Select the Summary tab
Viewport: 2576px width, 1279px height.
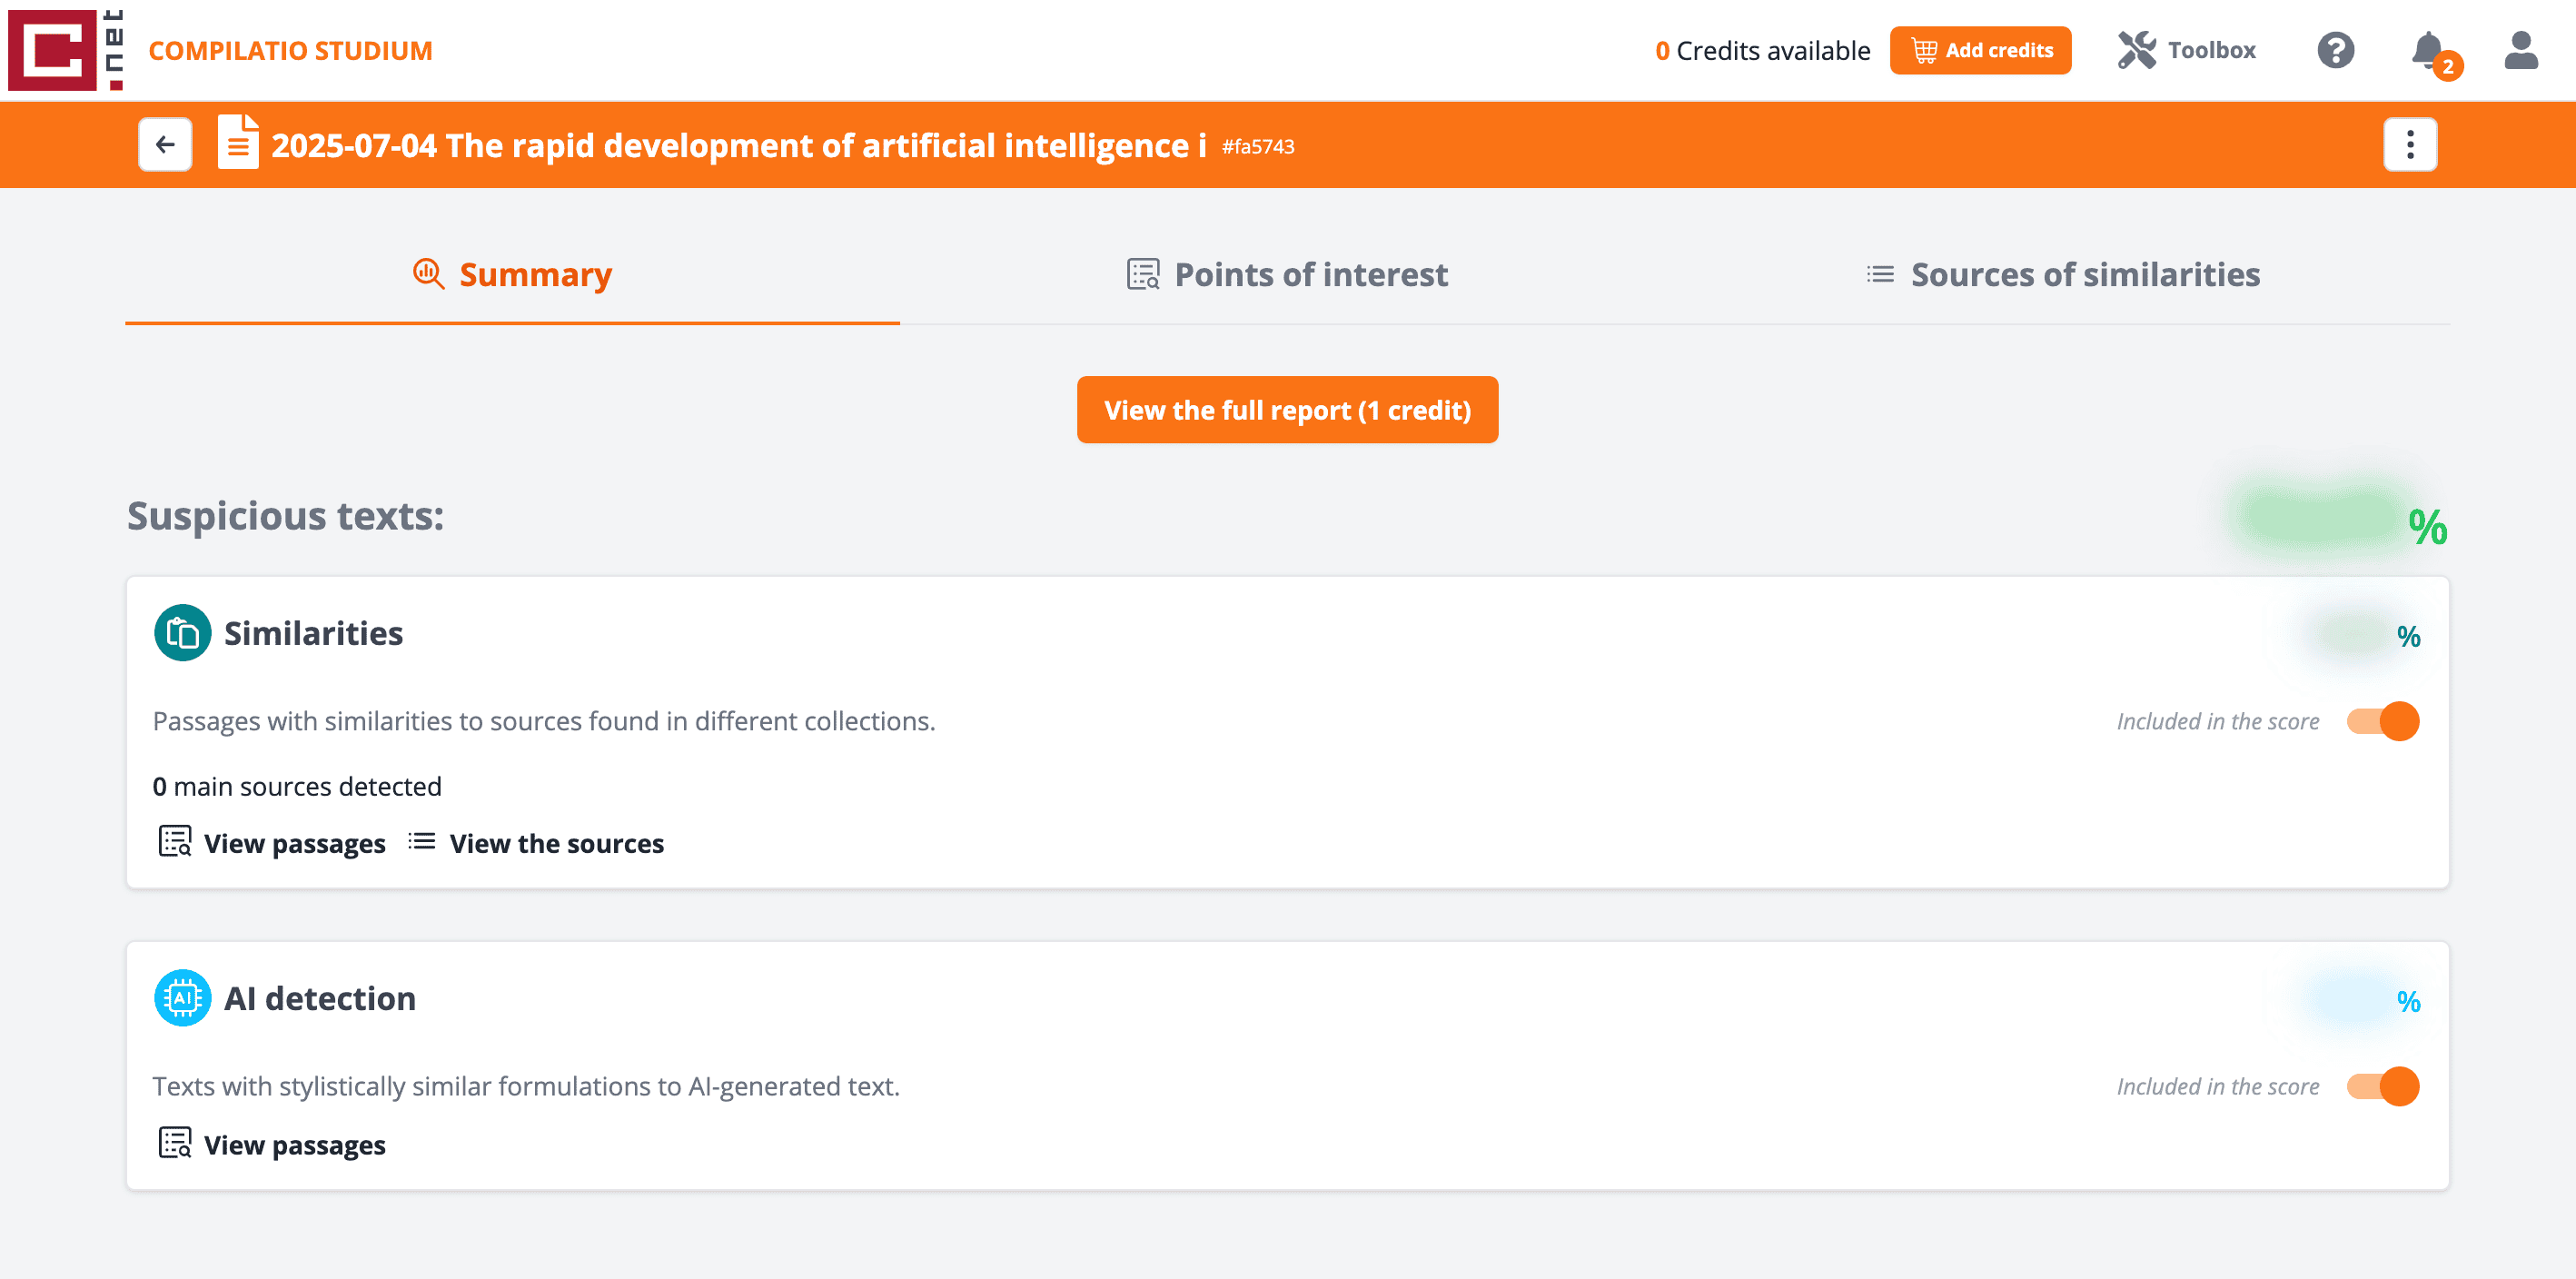[512, 274]
